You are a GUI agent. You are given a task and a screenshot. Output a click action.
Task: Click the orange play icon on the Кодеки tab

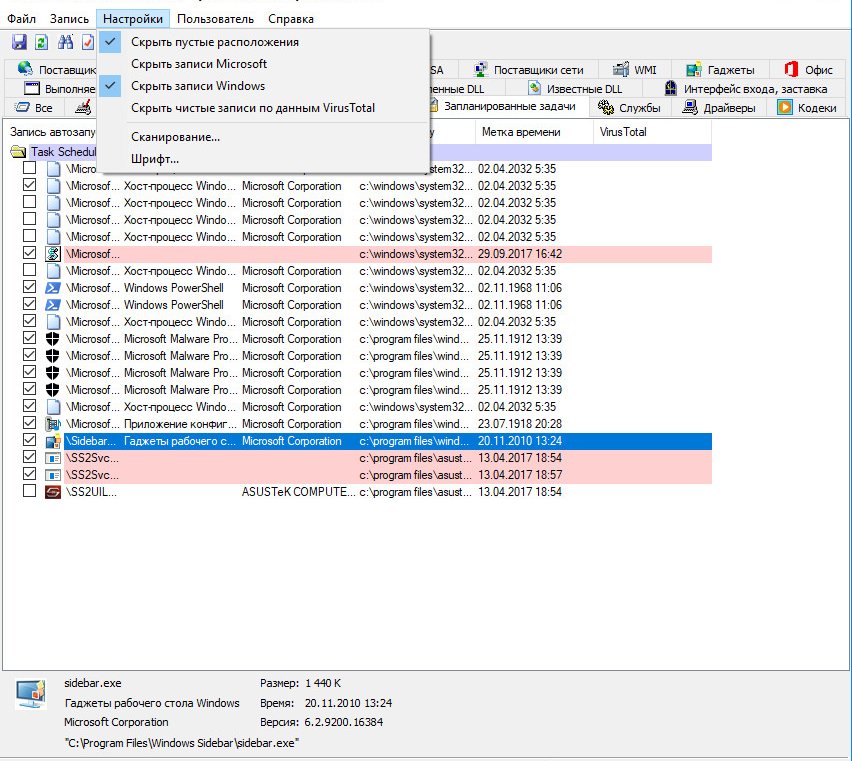point(785,107)
